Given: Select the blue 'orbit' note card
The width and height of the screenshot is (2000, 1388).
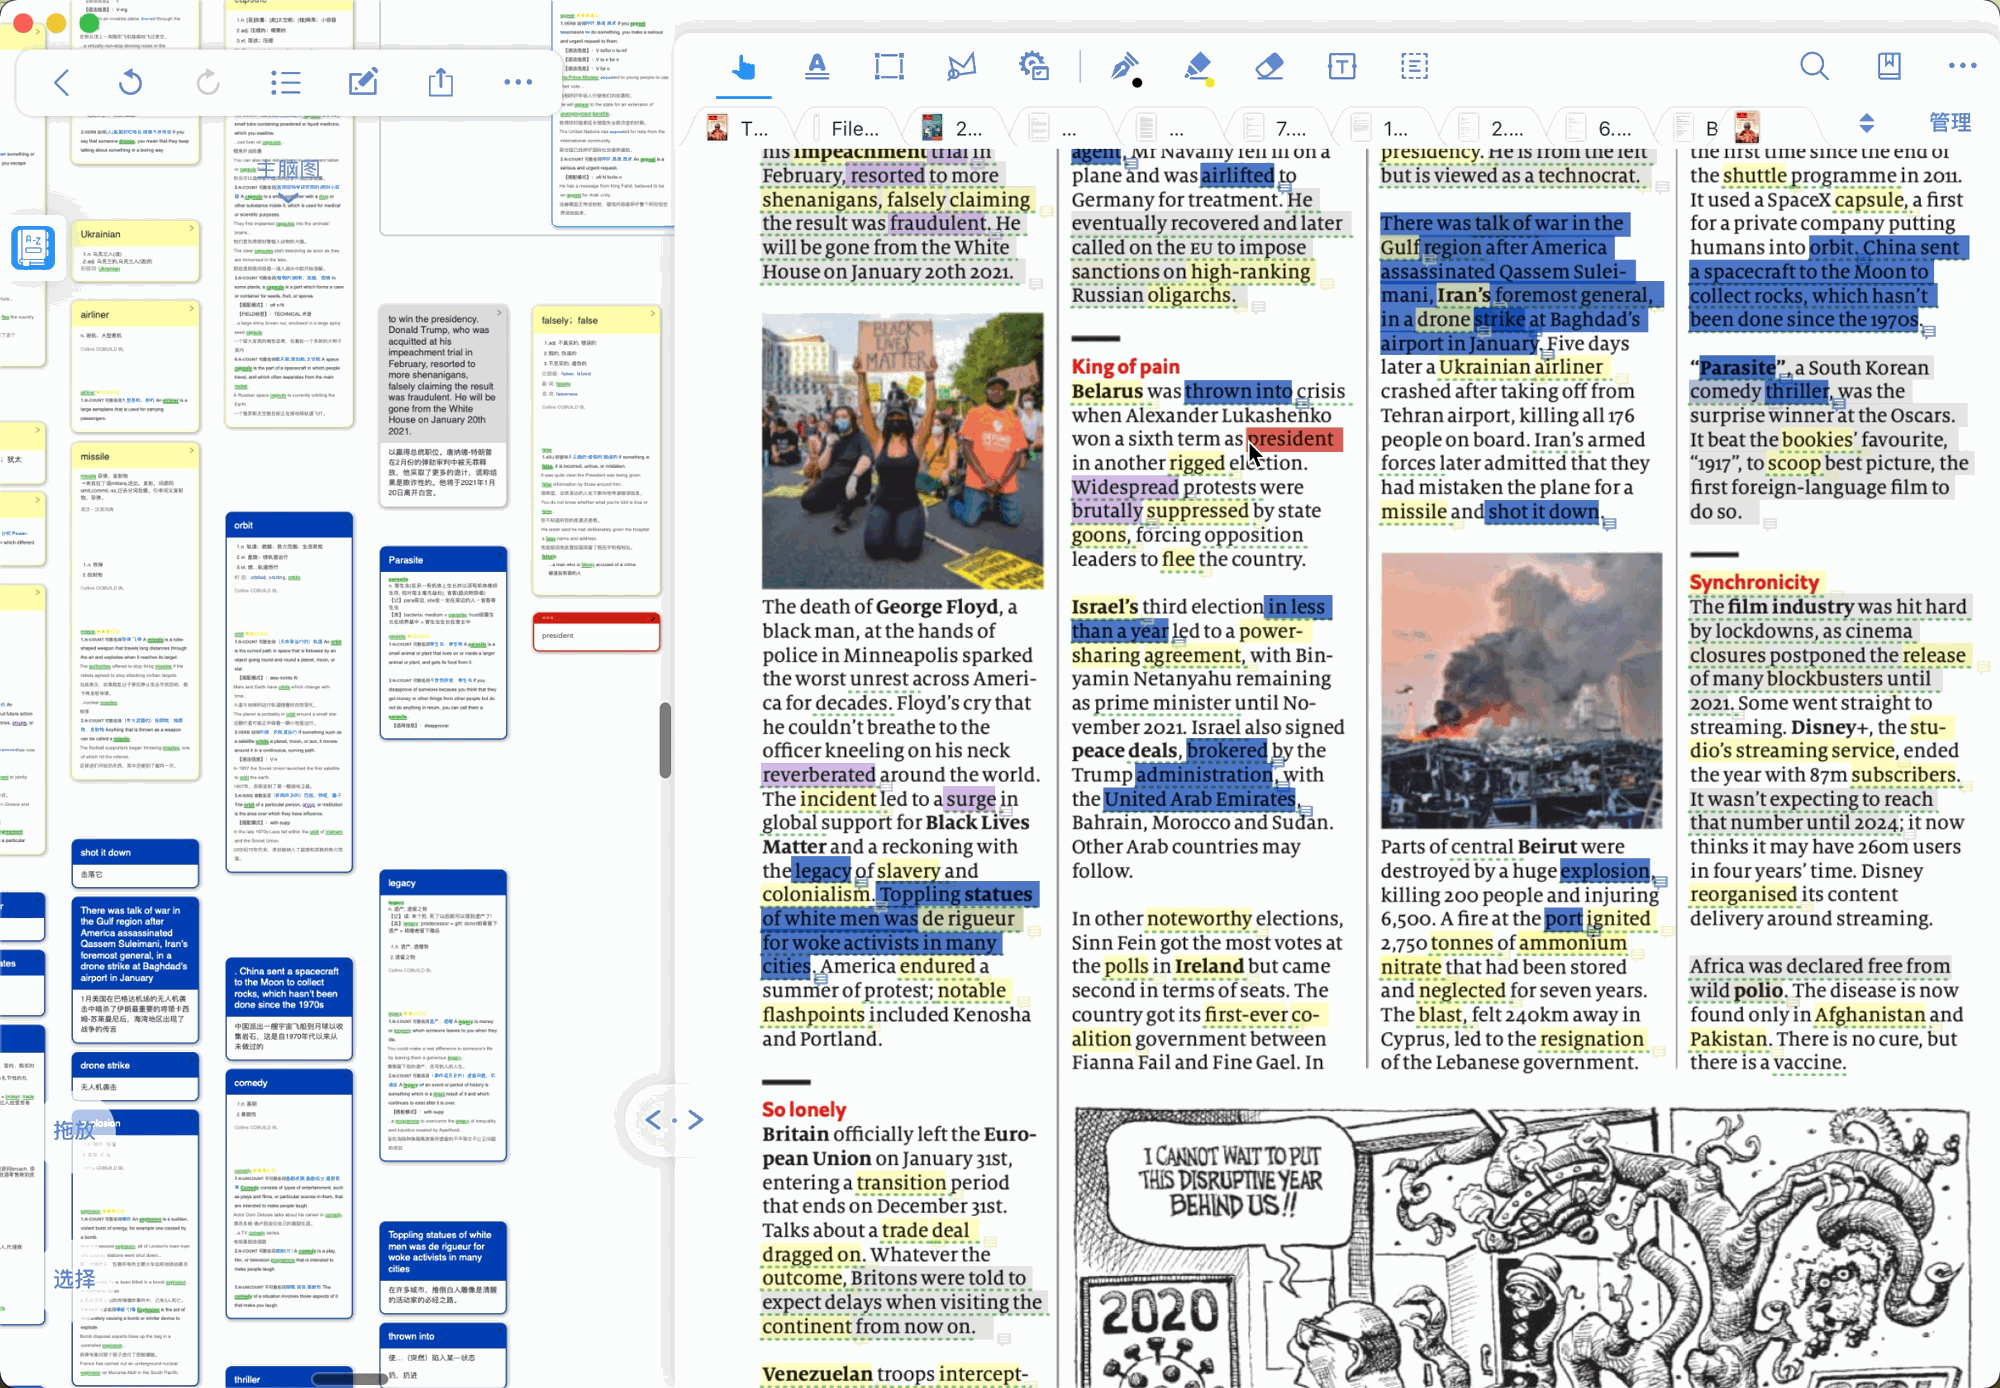Looking at the screenshot, I should 289,692.
